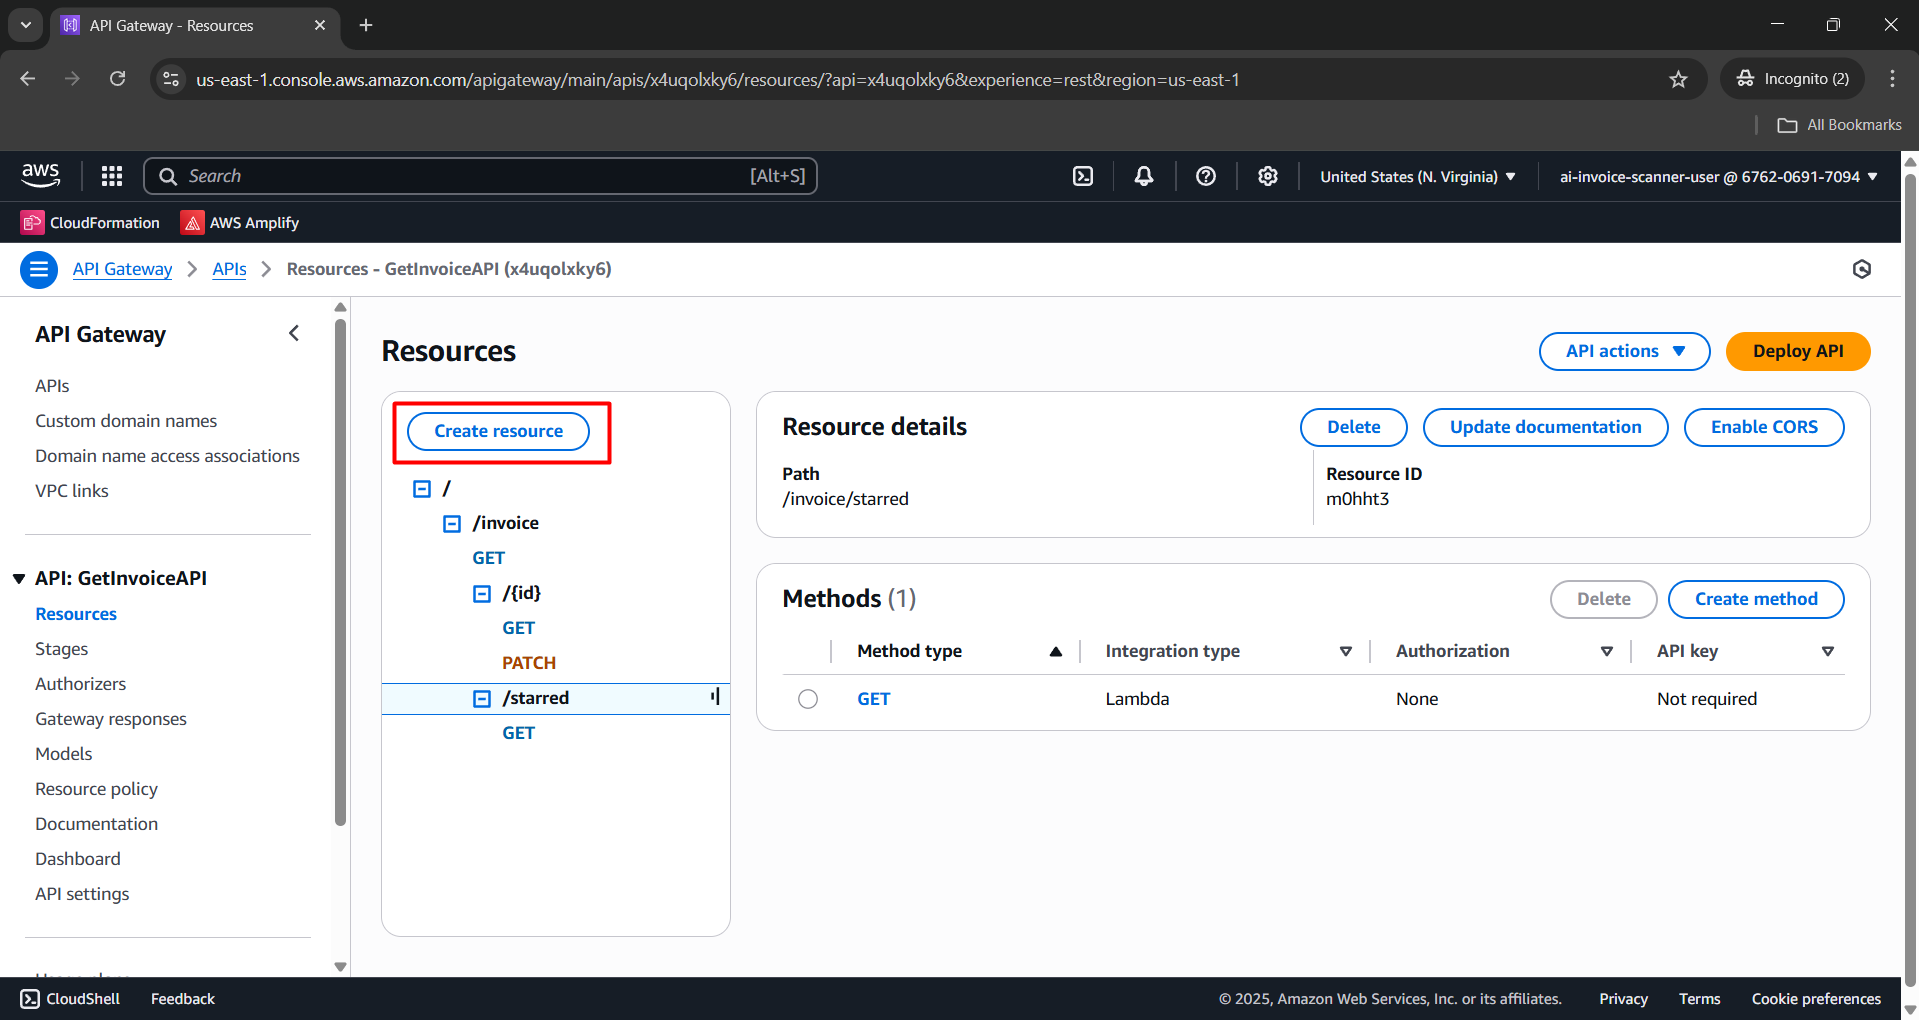Launch CloudShell from the top navigation icon
Viewport: 1919px width, 1020px height.
point(1083,176)
